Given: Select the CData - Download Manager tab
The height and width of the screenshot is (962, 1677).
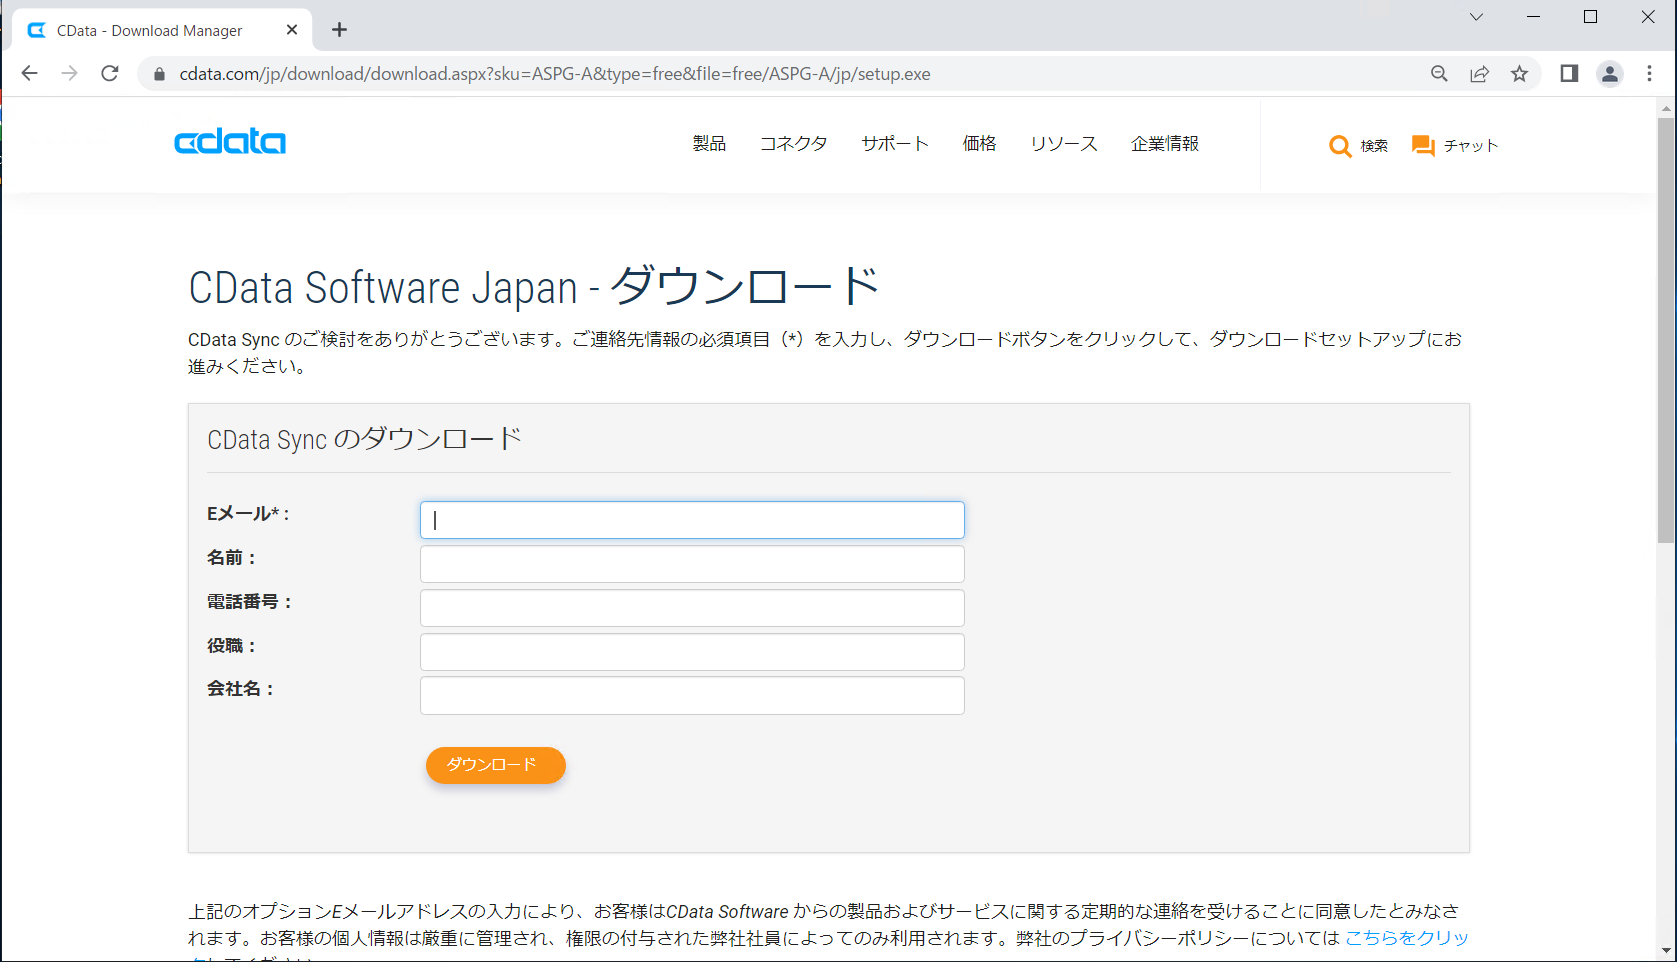Looking at the screenshot, I should pos(162,30).
